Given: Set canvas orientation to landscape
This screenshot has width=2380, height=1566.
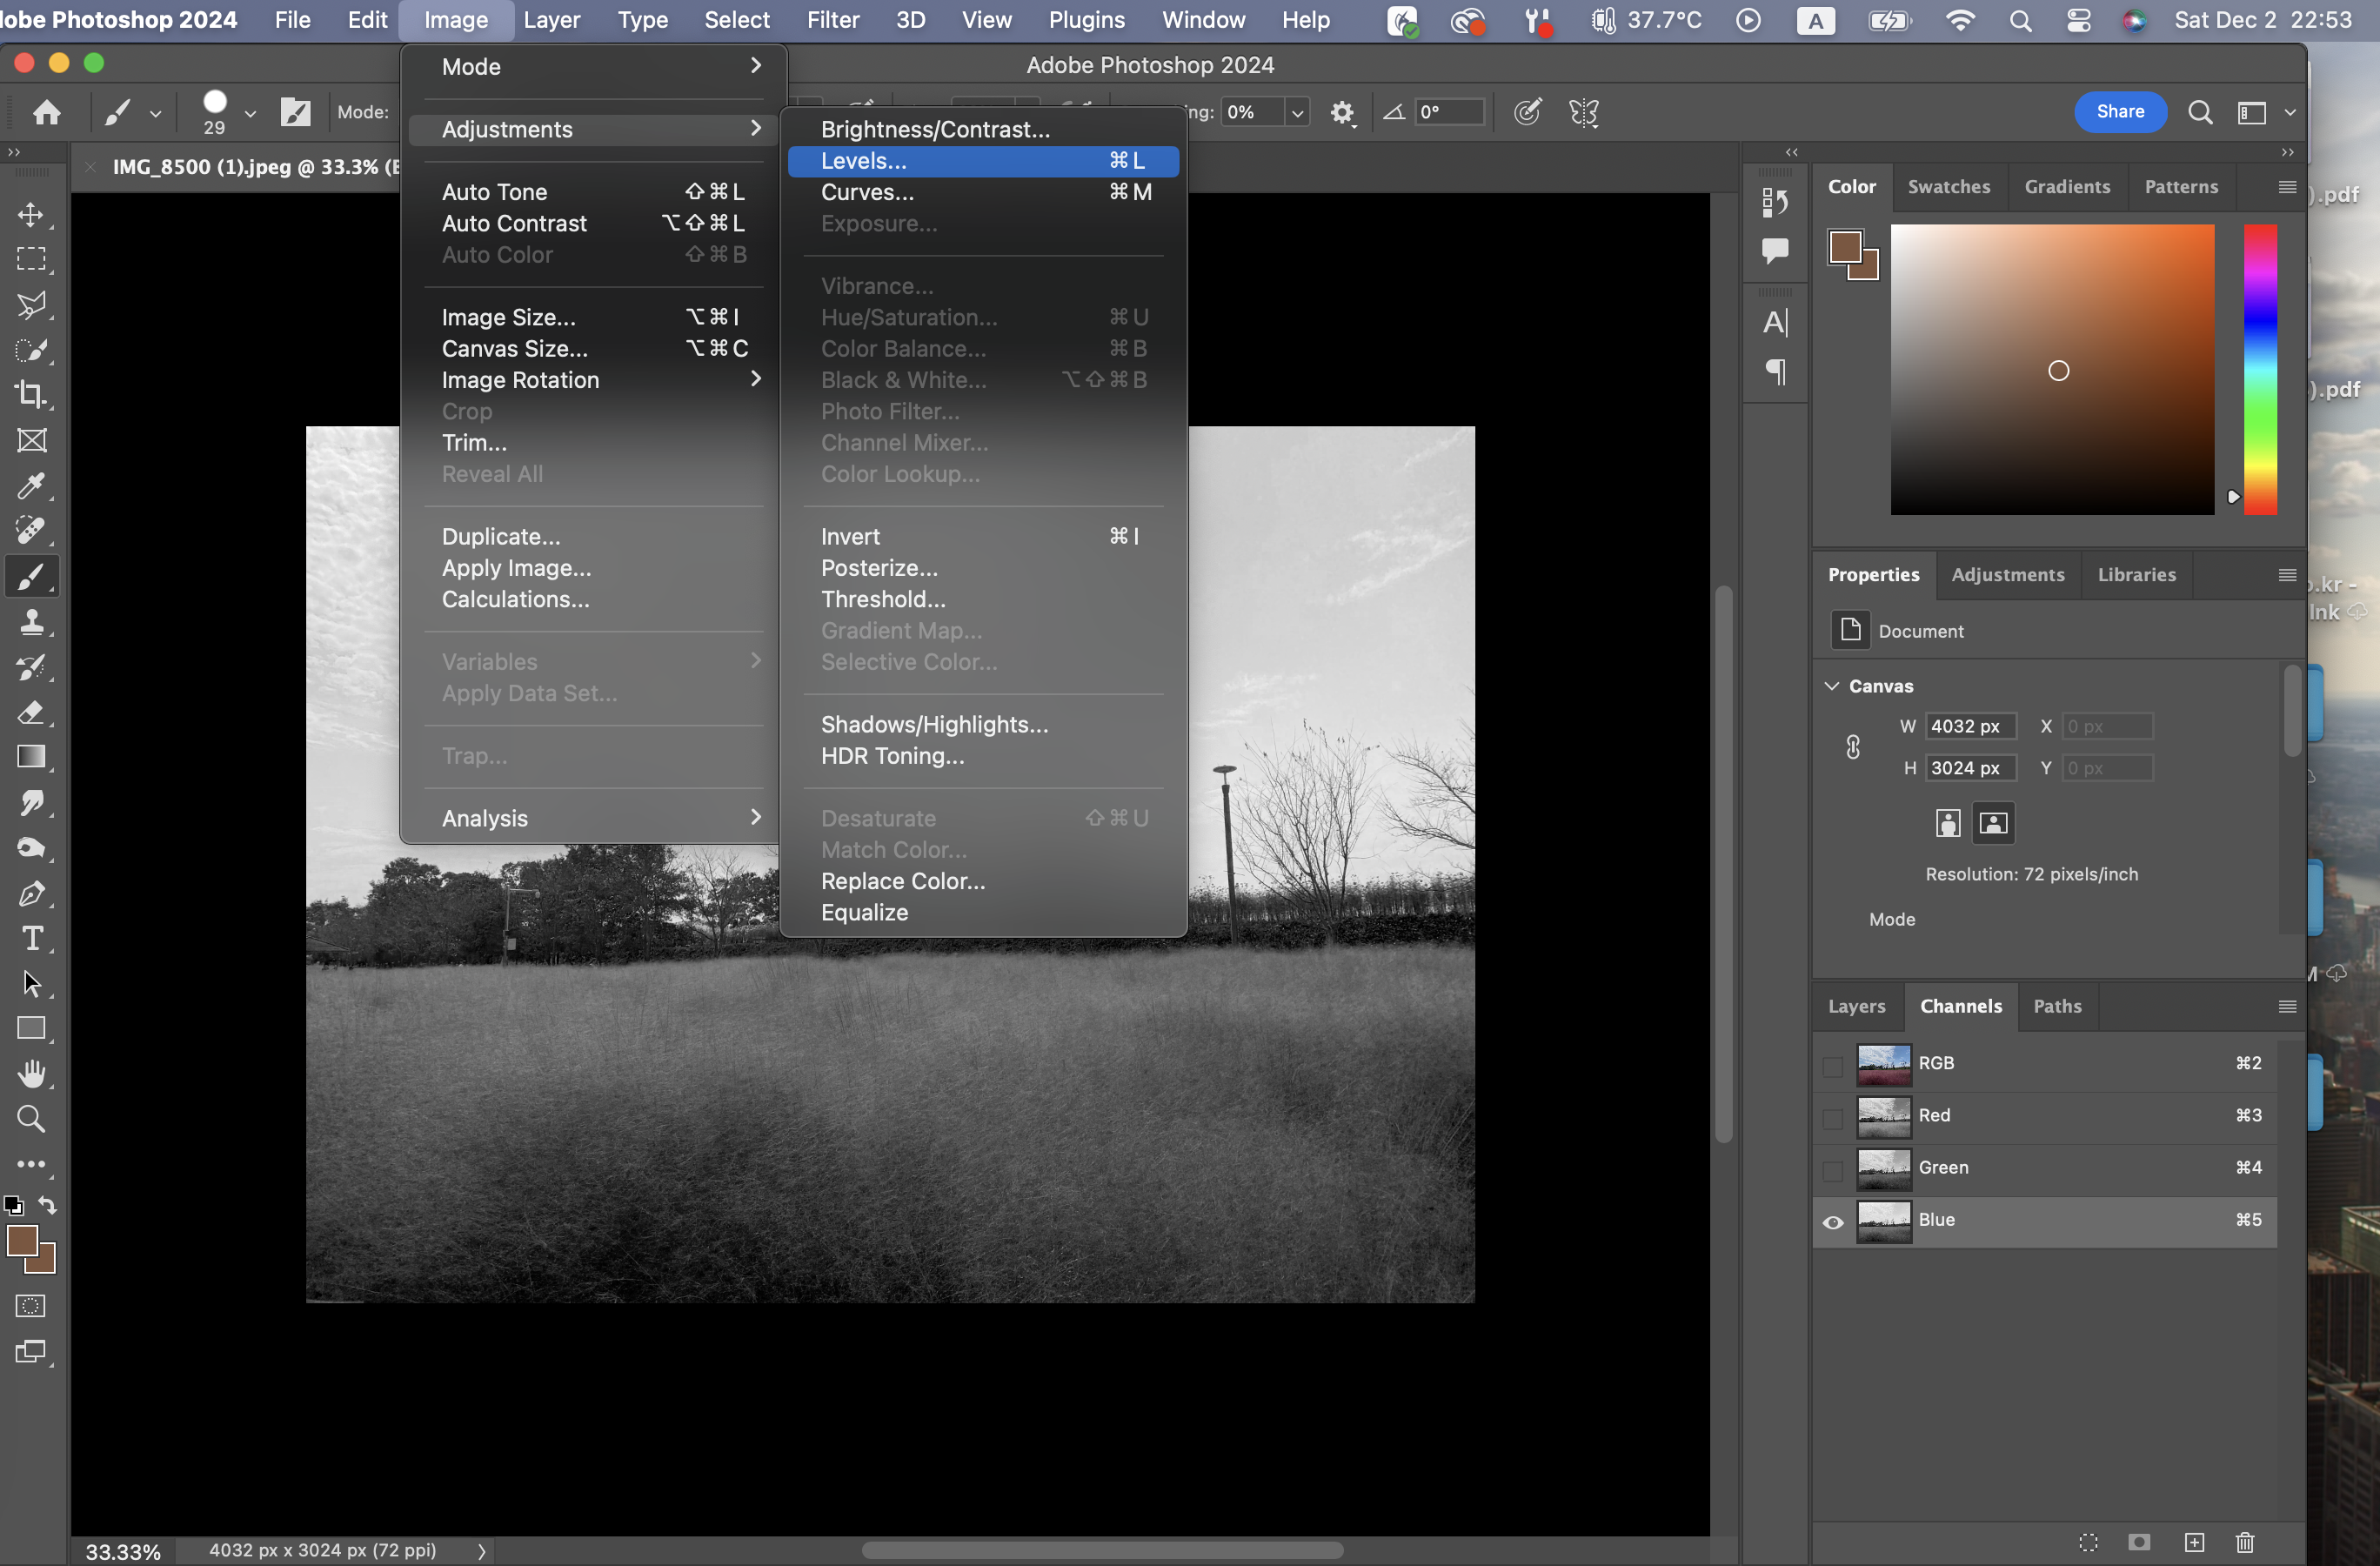Looking at the screenshot, I should 1992,823.
